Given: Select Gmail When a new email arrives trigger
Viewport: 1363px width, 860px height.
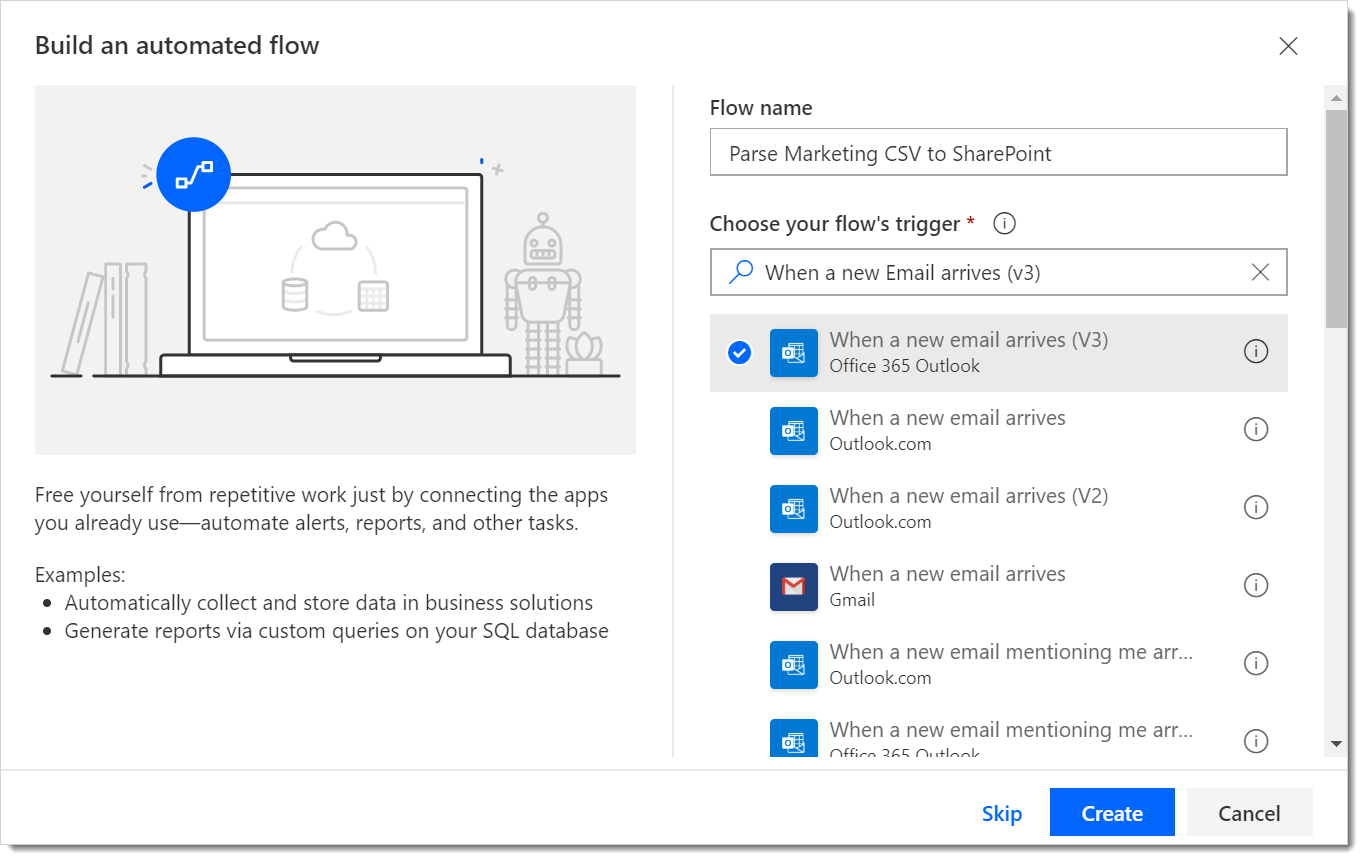Looking at the screenshot, I should pos(998,586).
